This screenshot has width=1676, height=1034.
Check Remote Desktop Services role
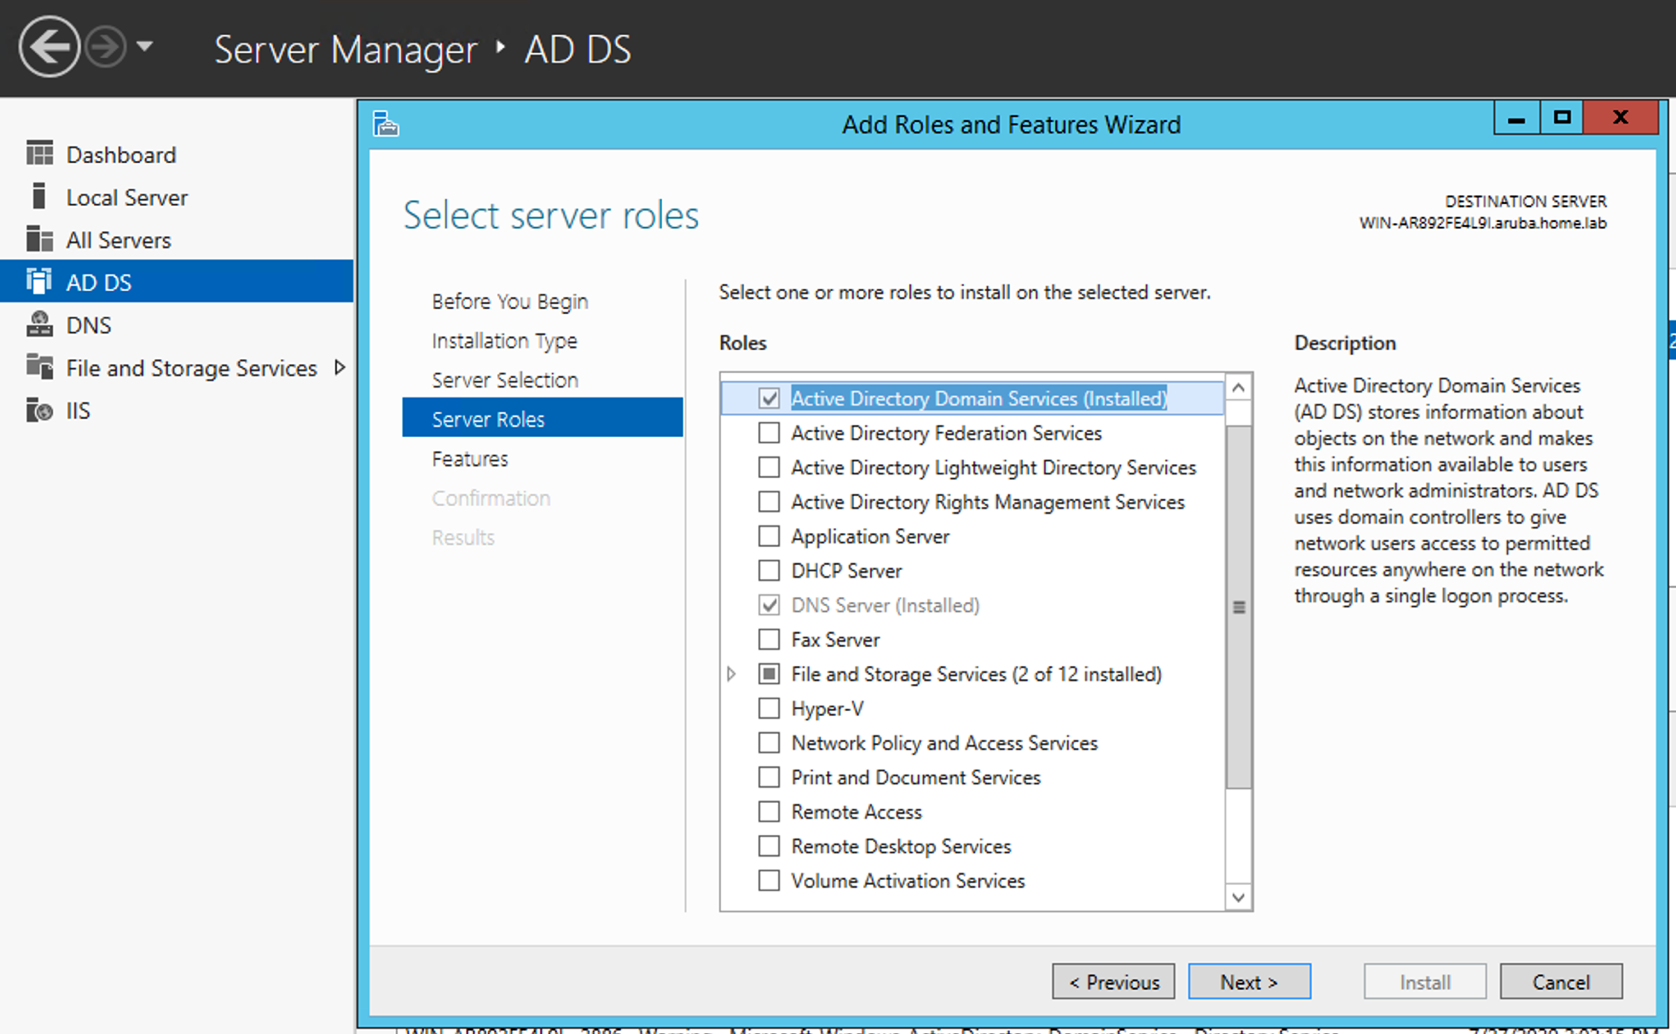pos(769,846)
